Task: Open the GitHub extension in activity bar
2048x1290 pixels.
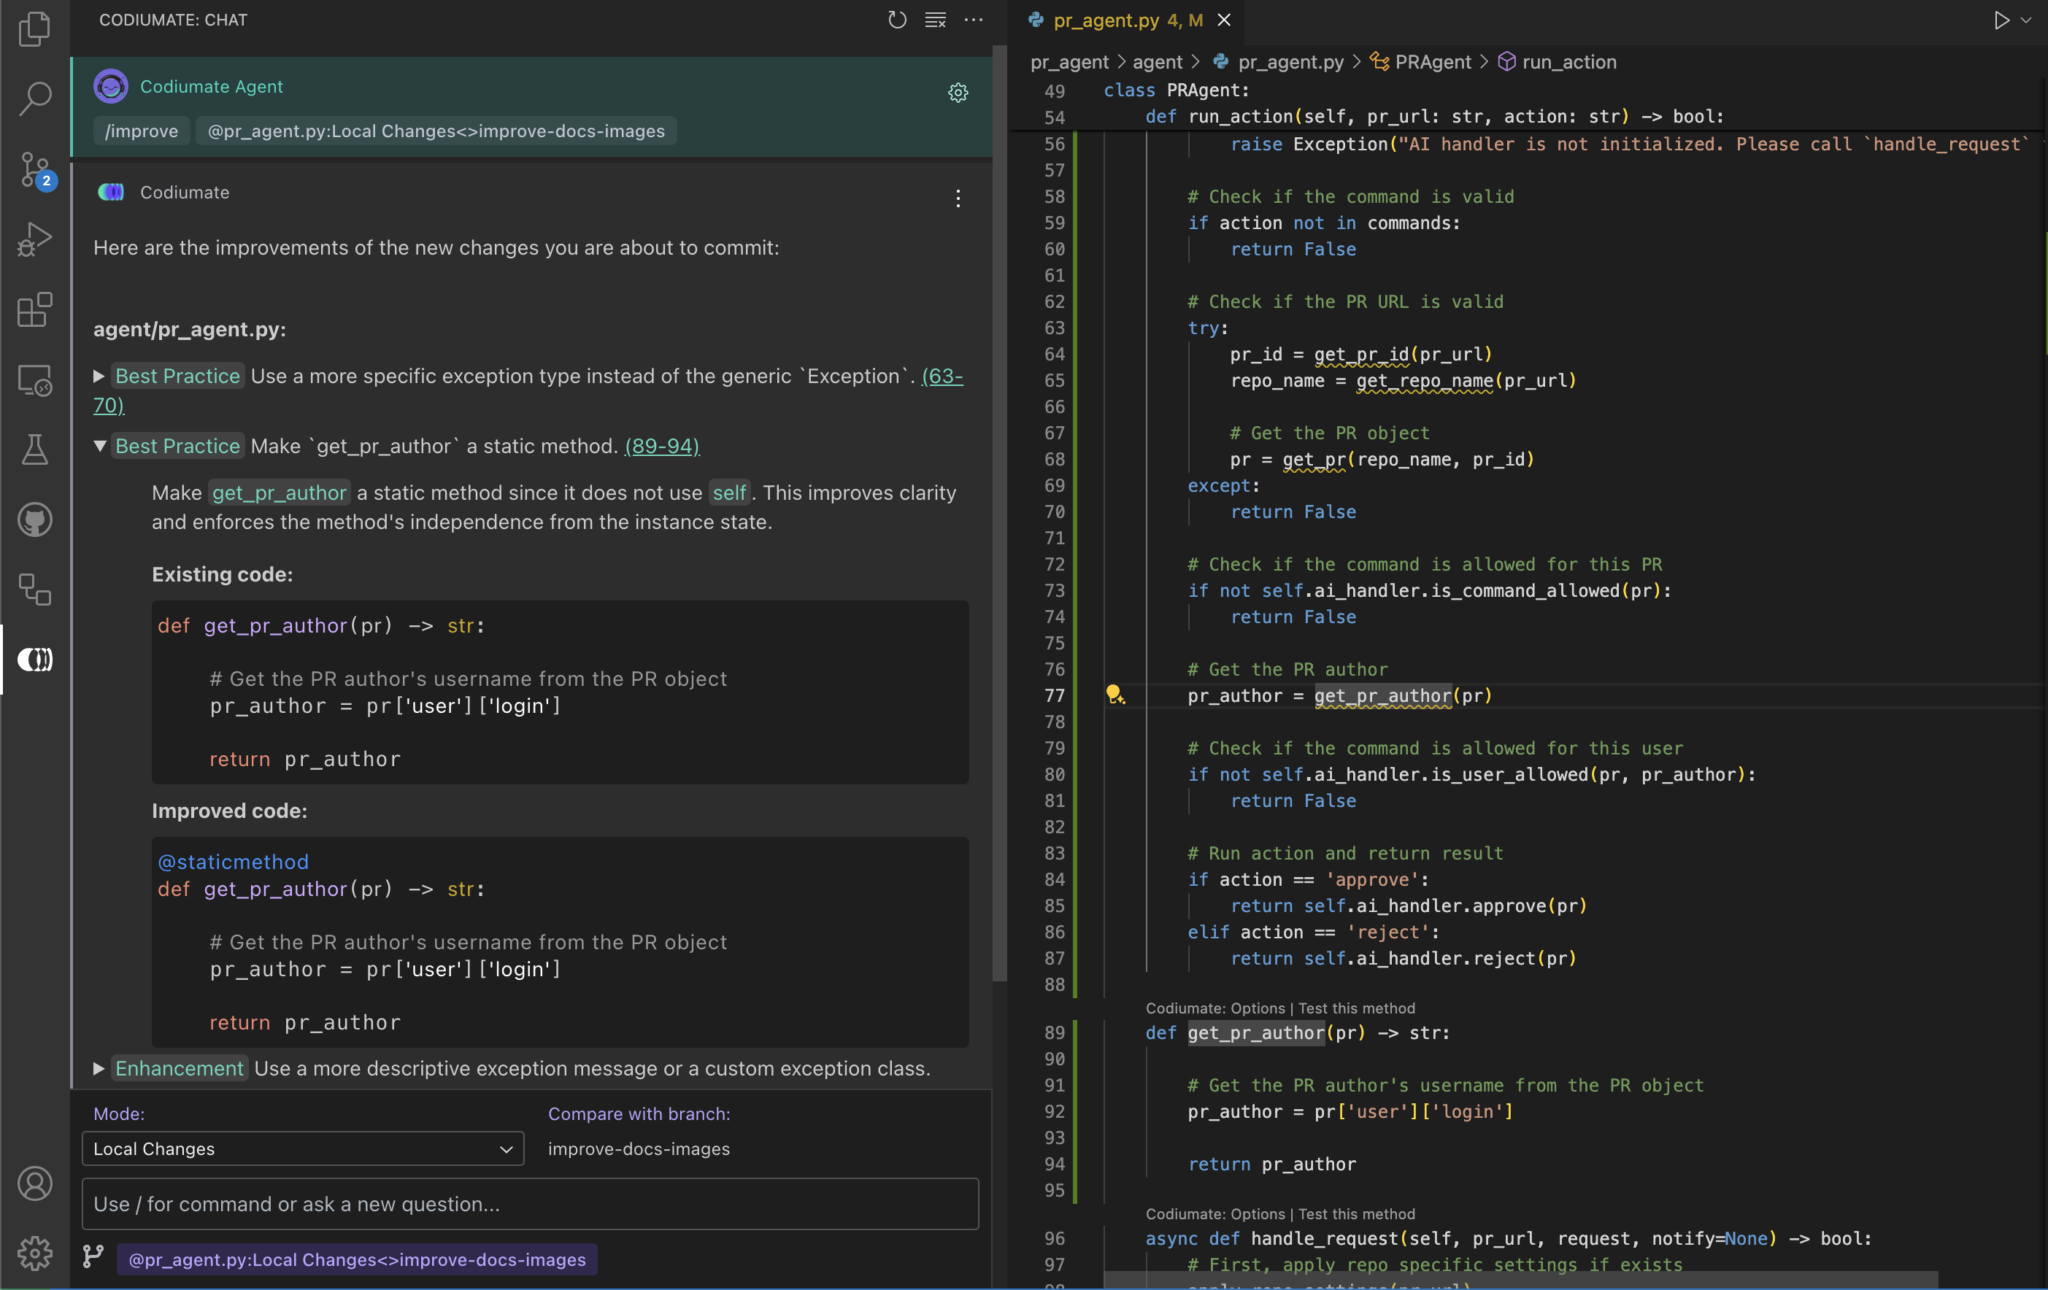Action: pyautogui.click(x=35, y=518)
